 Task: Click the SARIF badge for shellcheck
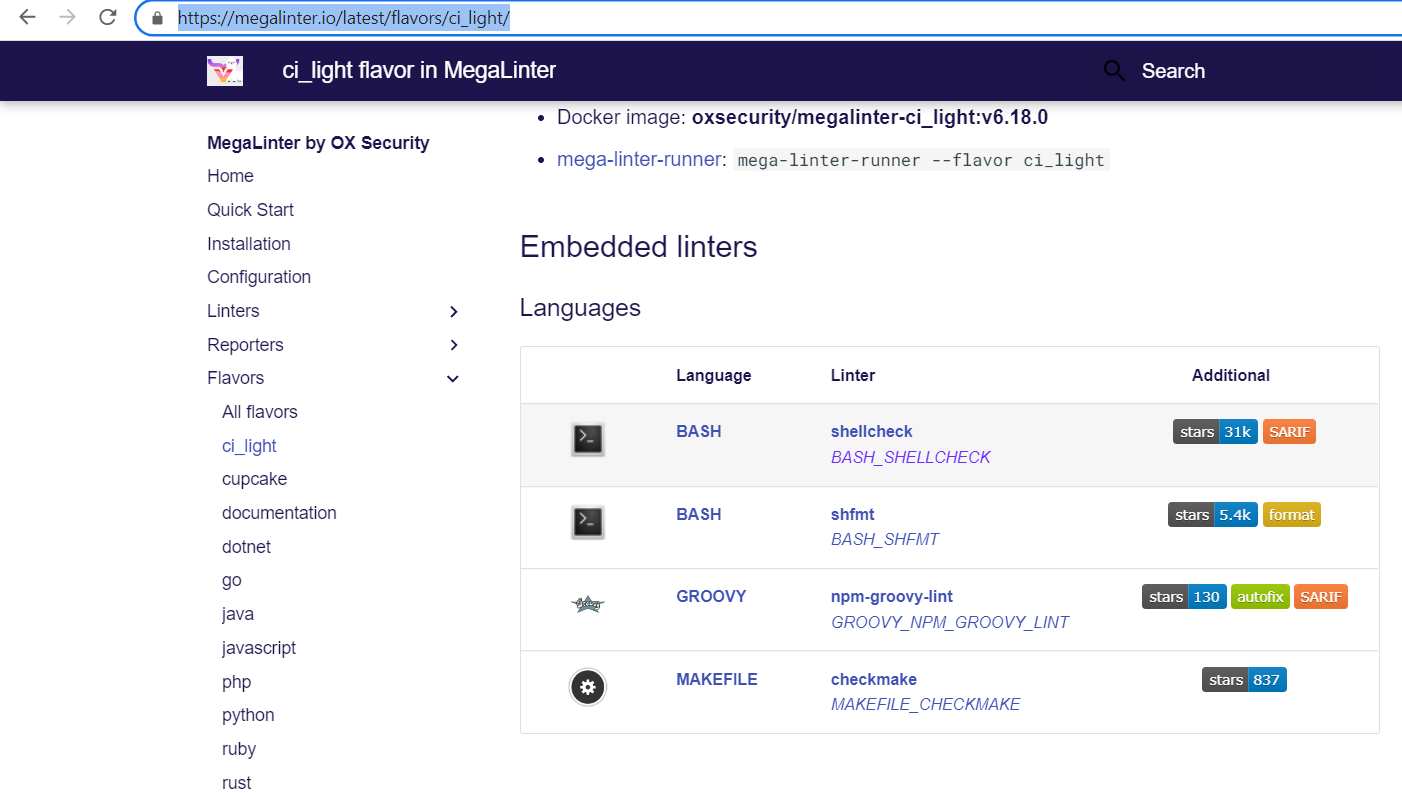coord(1289,432)
